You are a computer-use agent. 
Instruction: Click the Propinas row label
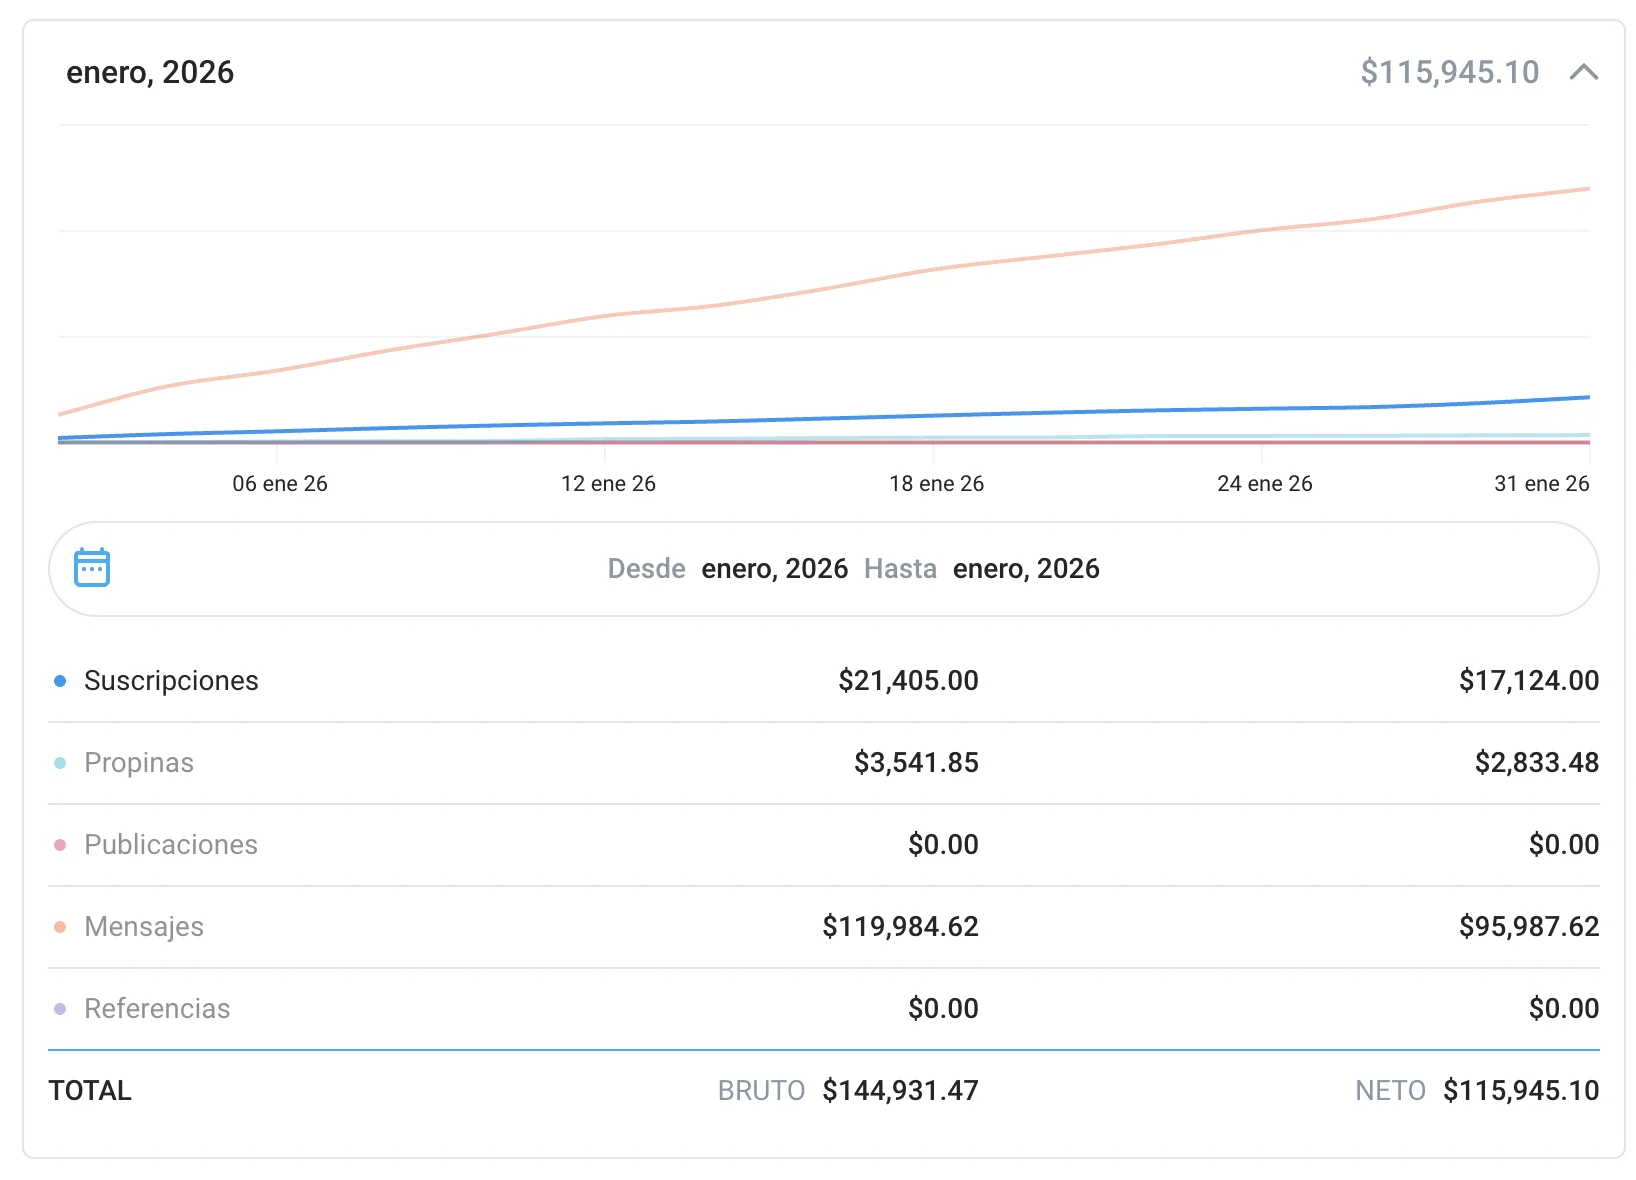(x=139, y=763)
